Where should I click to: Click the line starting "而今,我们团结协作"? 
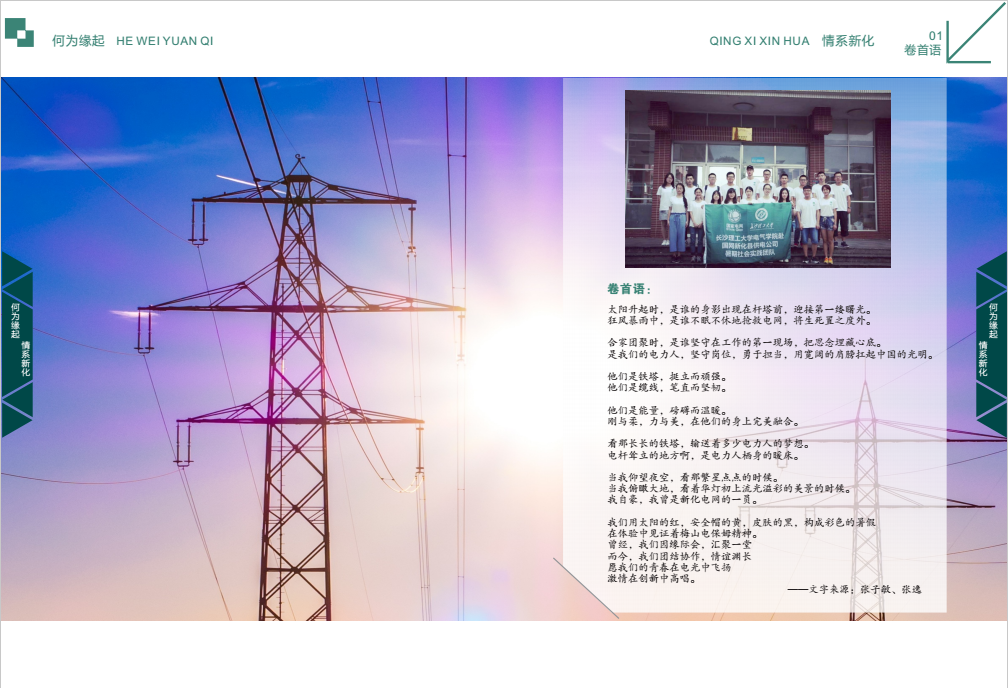[x=680, y=556]
